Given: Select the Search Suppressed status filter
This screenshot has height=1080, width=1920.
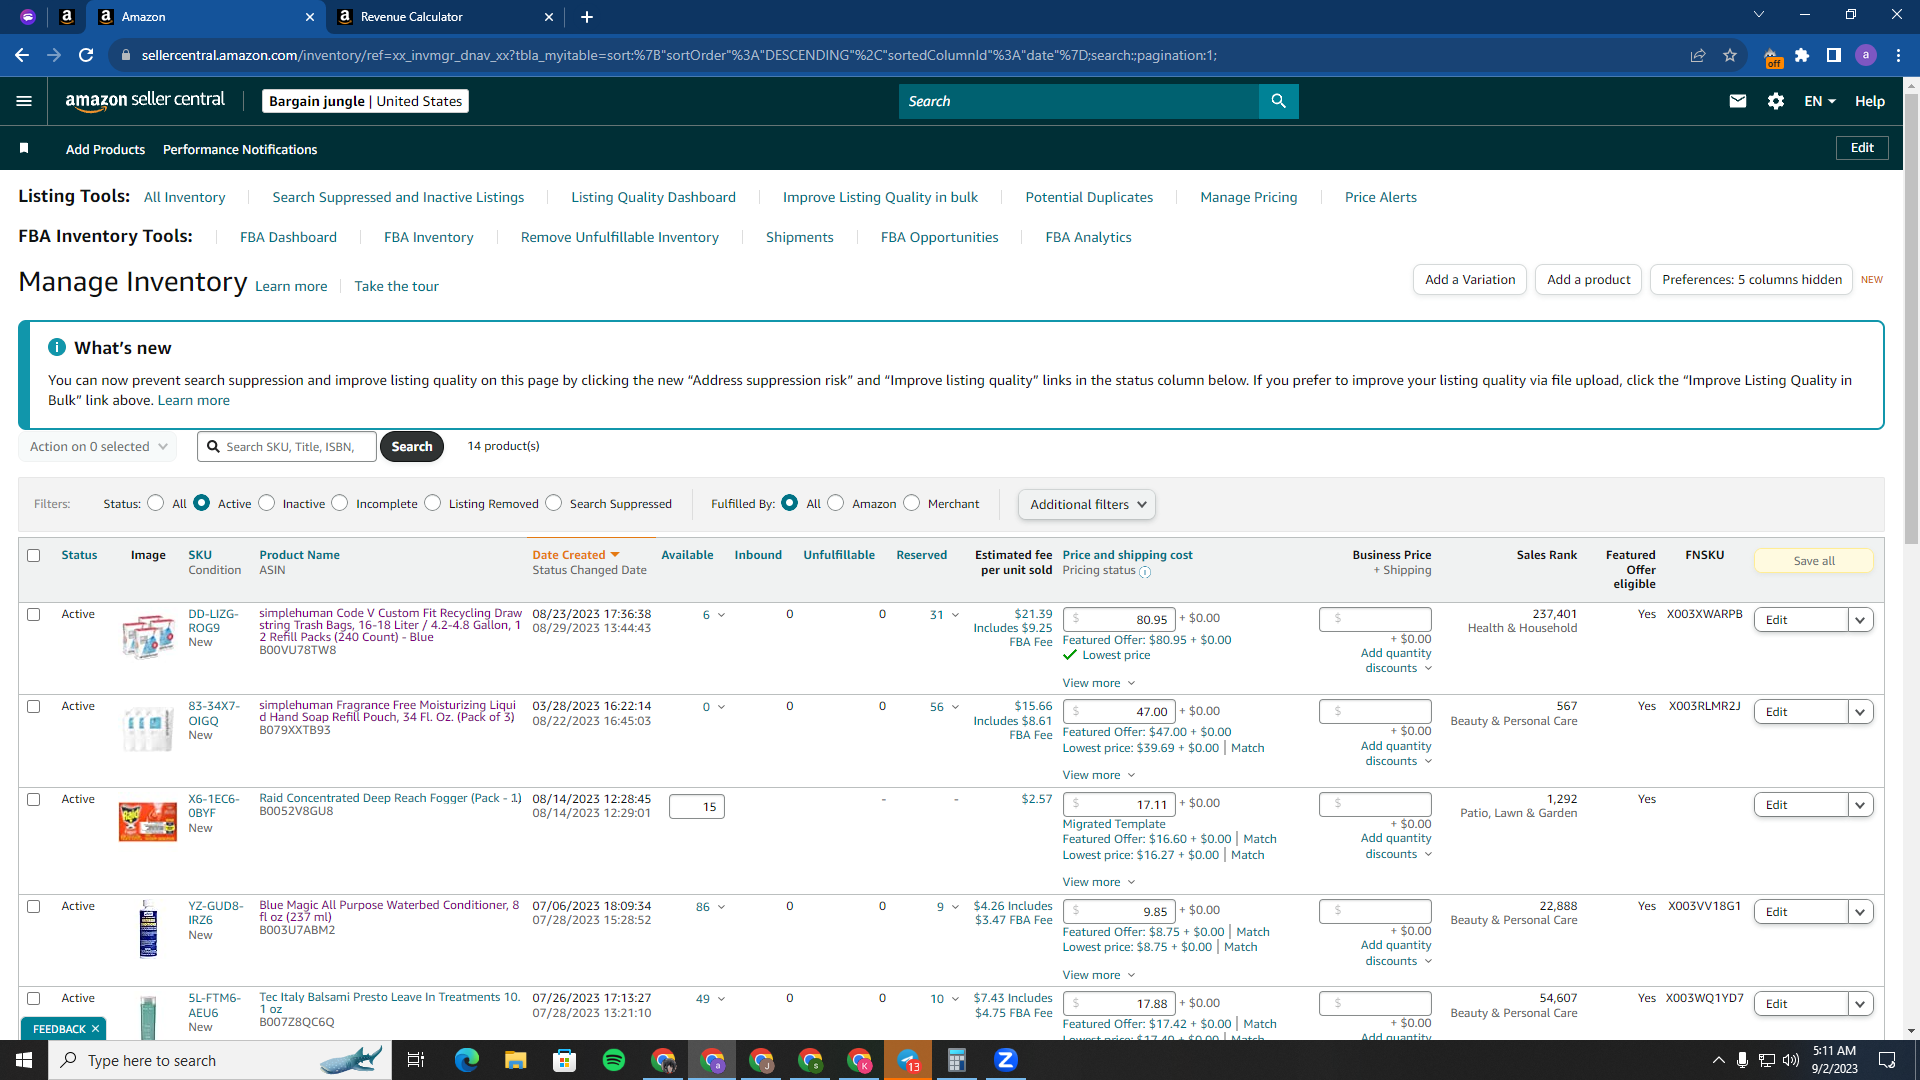Looking at the screenshot, I should 554,503.
